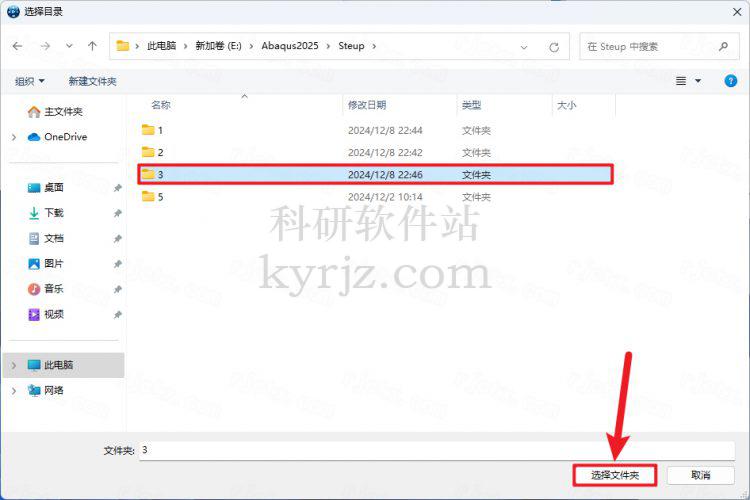
Task: Open the 组织 menu
Action: click(29, 81)
